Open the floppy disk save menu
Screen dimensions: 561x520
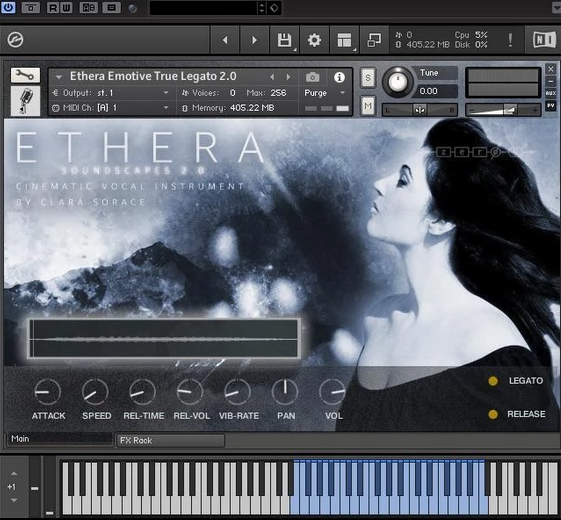pyautogui.click(x=285, y=40)
